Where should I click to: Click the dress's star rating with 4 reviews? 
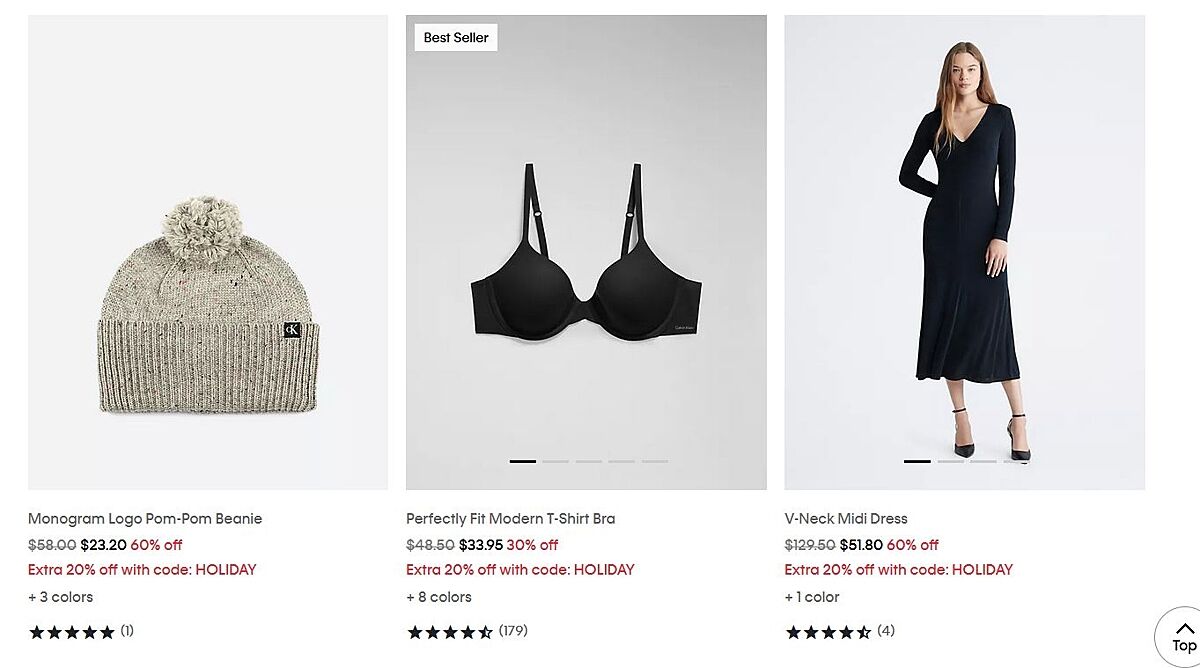click(828, 632)
